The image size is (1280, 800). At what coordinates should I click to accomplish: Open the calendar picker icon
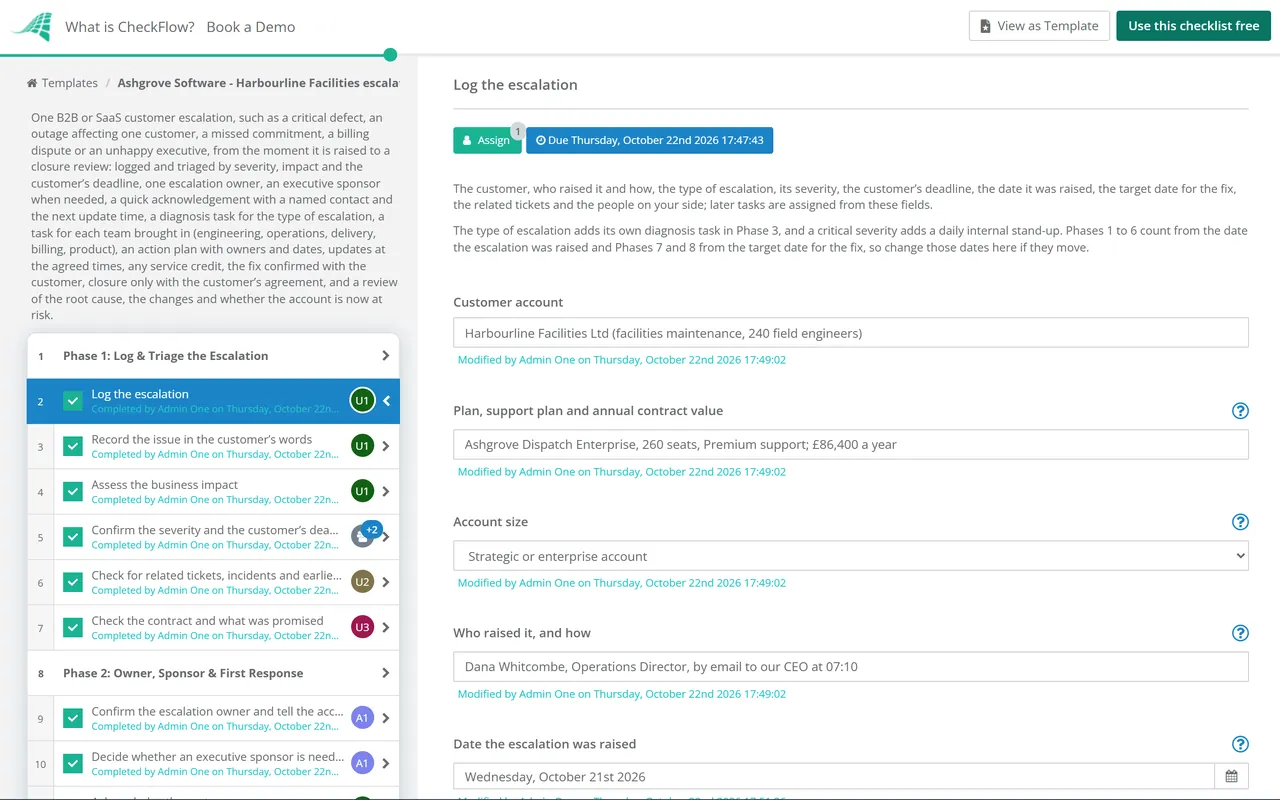1231,777
